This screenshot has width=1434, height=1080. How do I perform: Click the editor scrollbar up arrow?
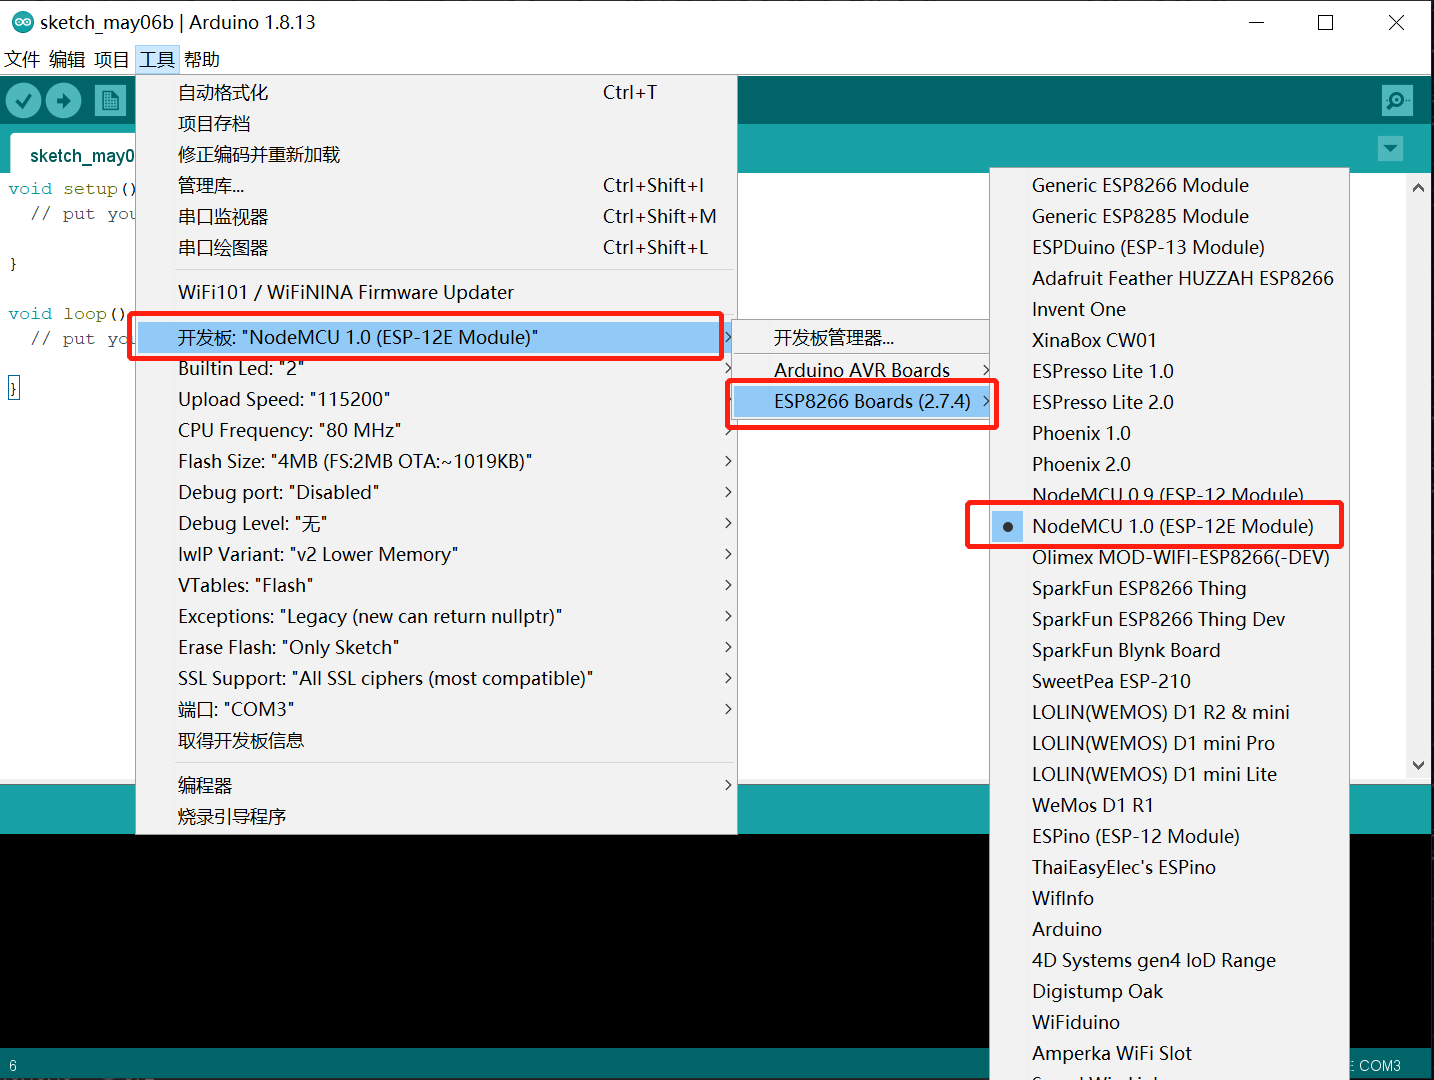click(x=1418, y=187)
